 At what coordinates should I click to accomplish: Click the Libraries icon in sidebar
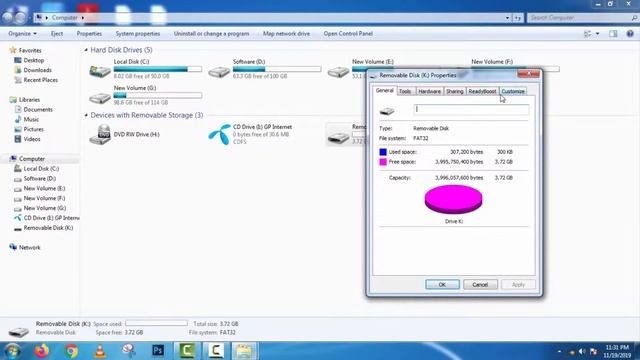[13, 100]
